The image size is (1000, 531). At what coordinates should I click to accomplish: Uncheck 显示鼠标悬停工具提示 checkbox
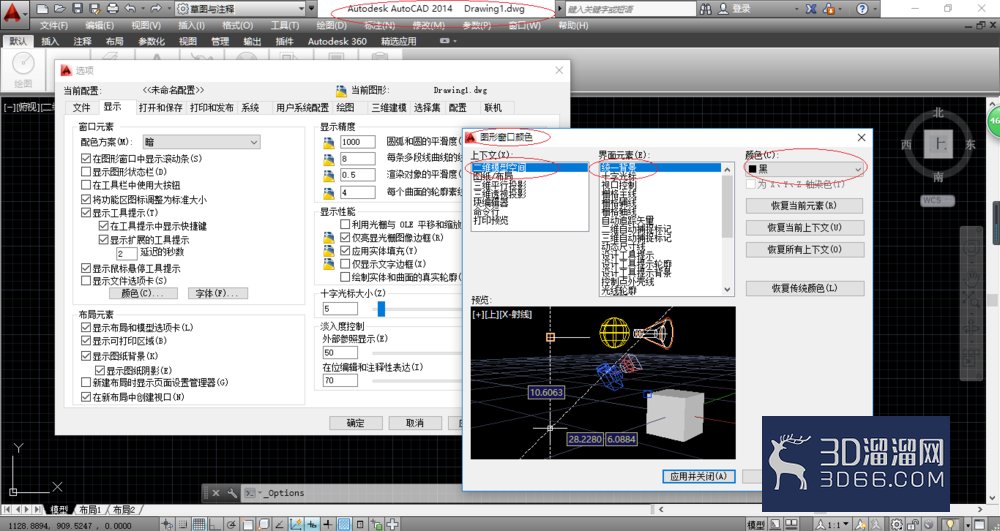click(x=86, y=268)
